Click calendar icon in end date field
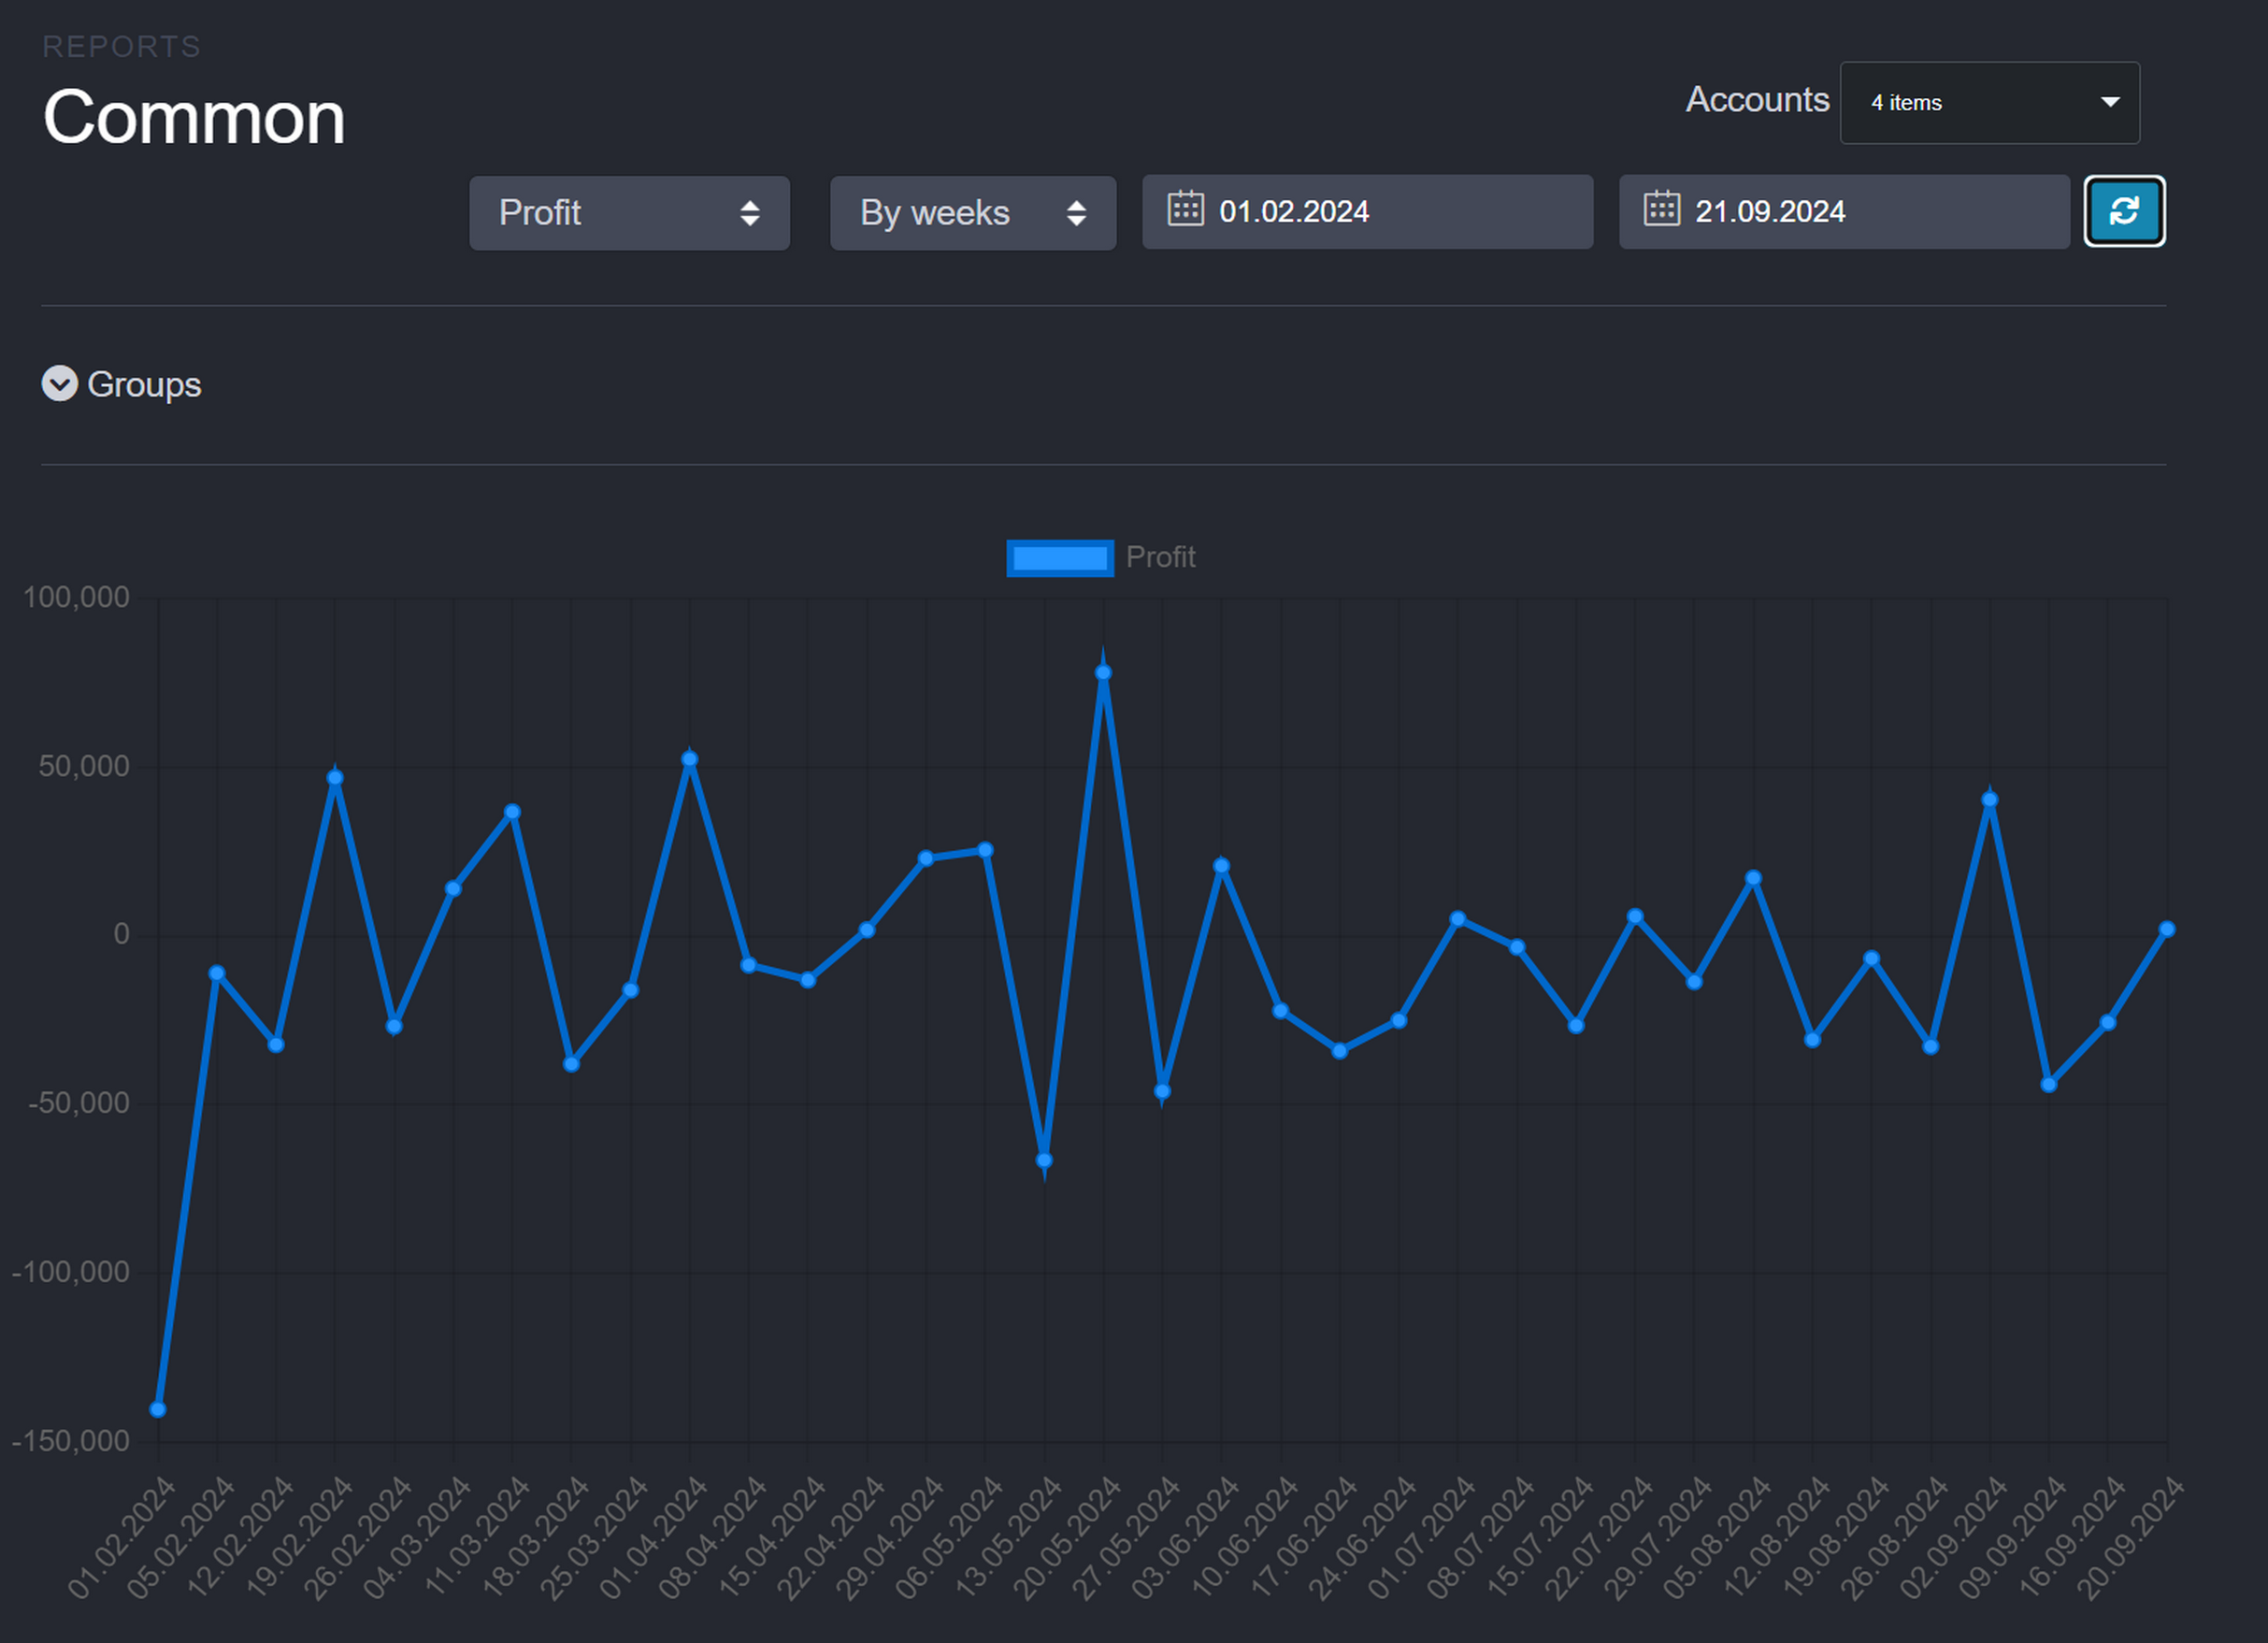This screenshot has width=2268, height=1643. point(1661,209)
